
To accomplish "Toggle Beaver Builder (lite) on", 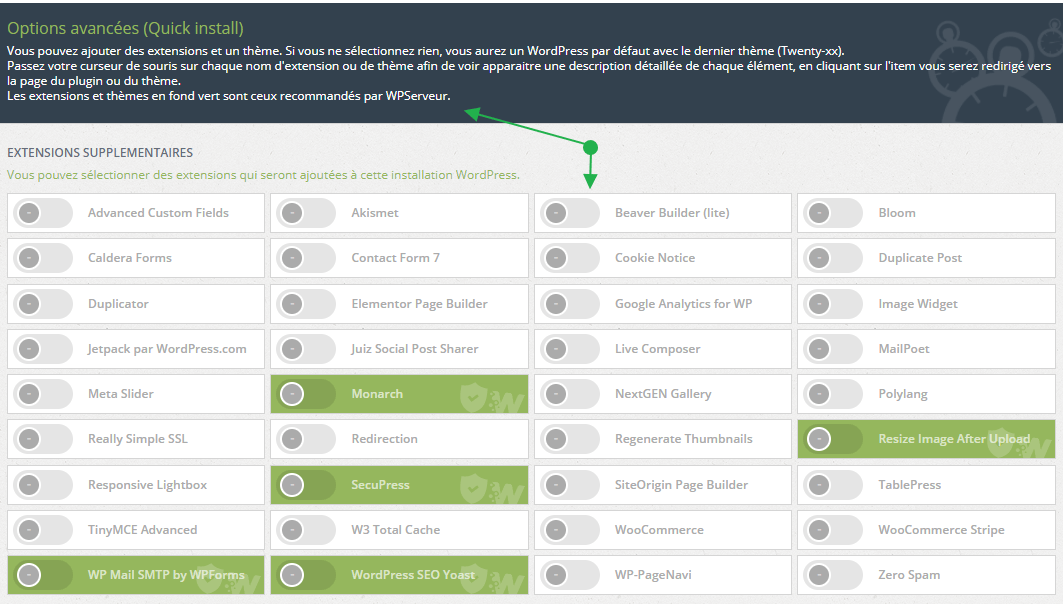I will tap(570, 213).
